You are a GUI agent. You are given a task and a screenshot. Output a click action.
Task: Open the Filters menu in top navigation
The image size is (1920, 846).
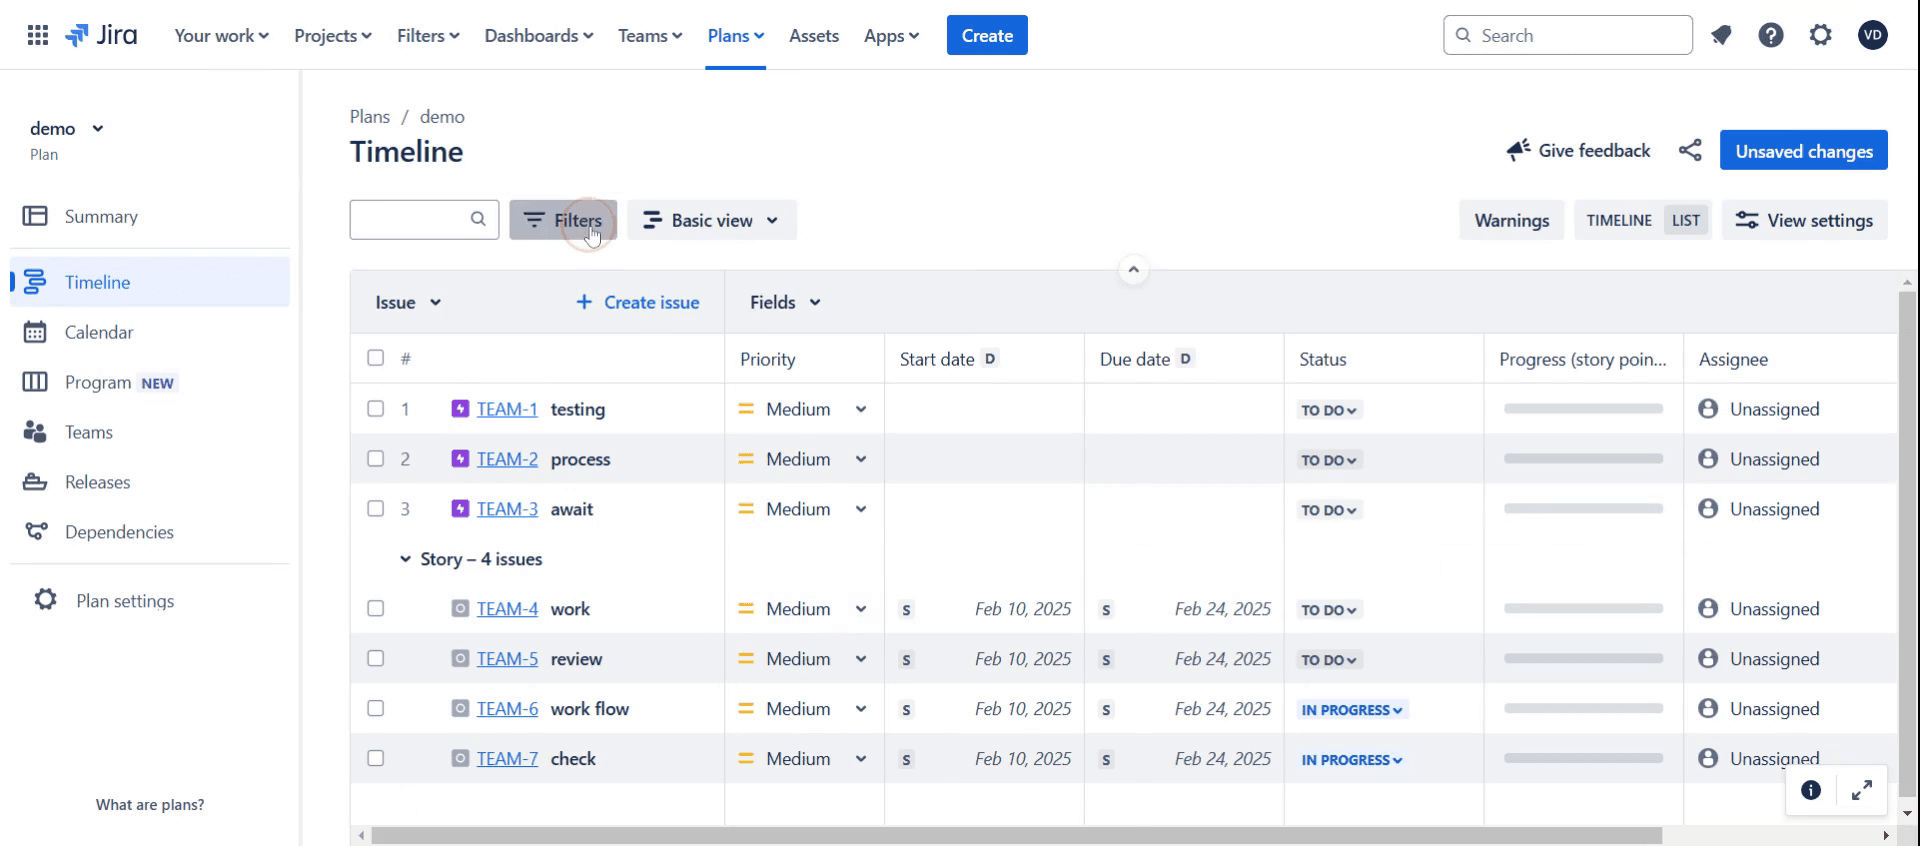428,35
